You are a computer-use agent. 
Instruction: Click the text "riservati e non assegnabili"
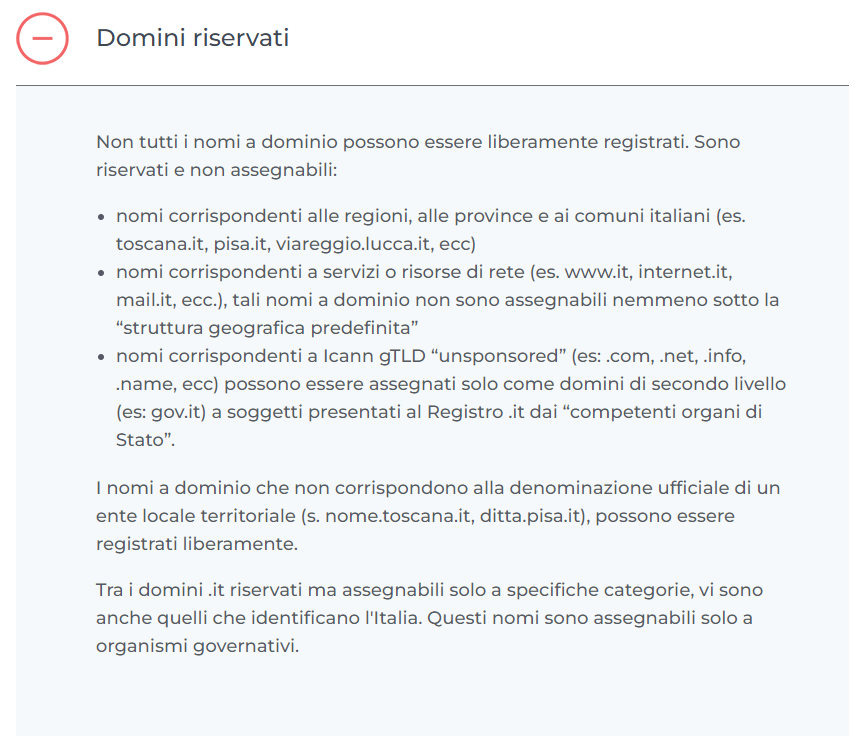point(217,170)
